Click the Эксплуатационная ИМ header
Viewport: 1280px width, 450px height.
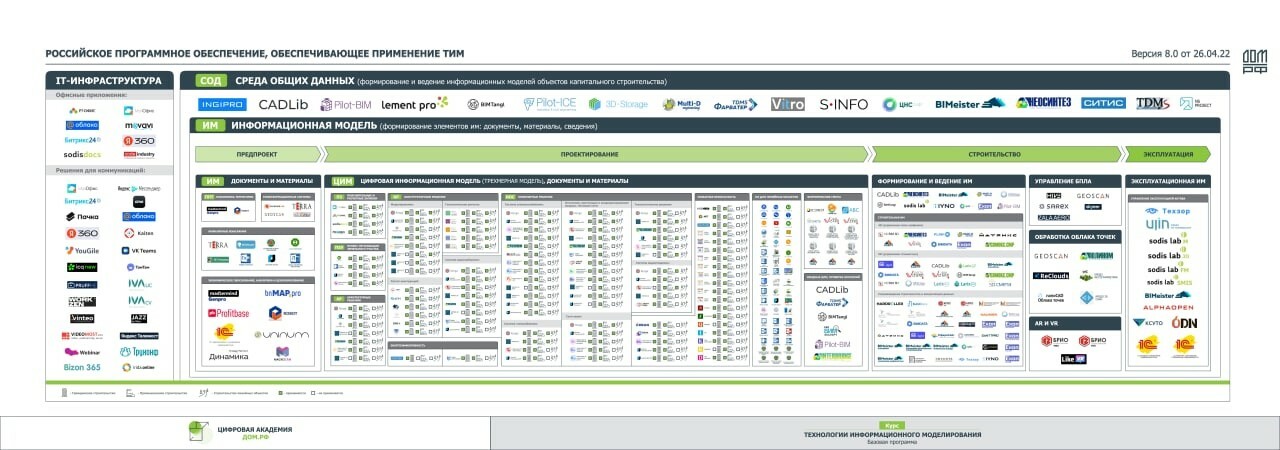(1166, 181)
